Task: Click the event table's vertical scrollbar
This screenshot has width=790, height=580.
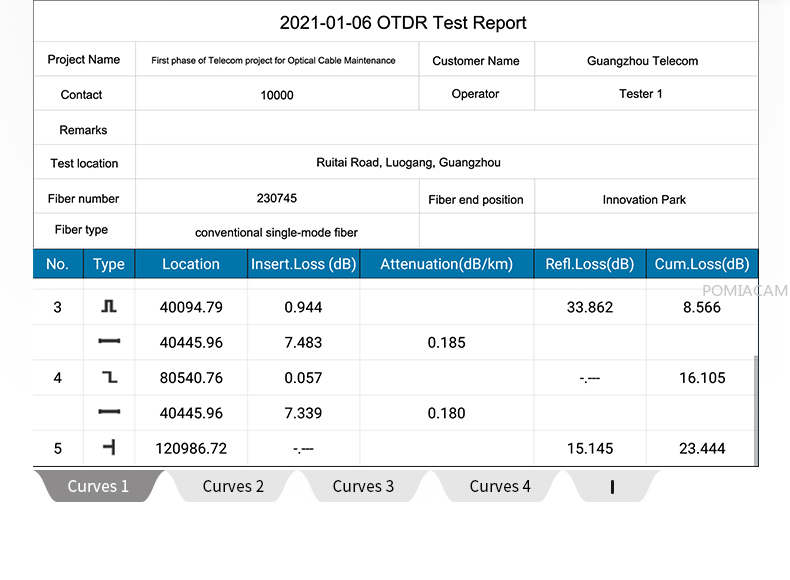Action: click(x=756, y=410)
